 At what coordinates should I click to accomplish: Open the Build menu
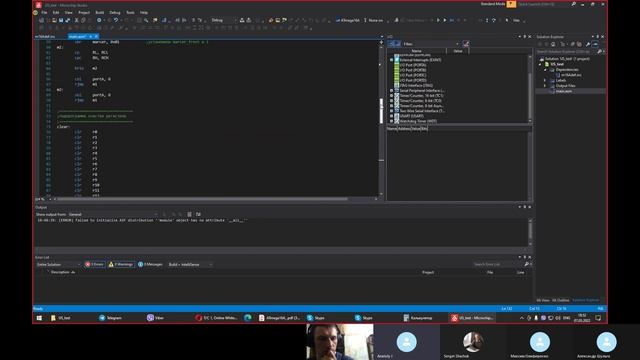100,13
